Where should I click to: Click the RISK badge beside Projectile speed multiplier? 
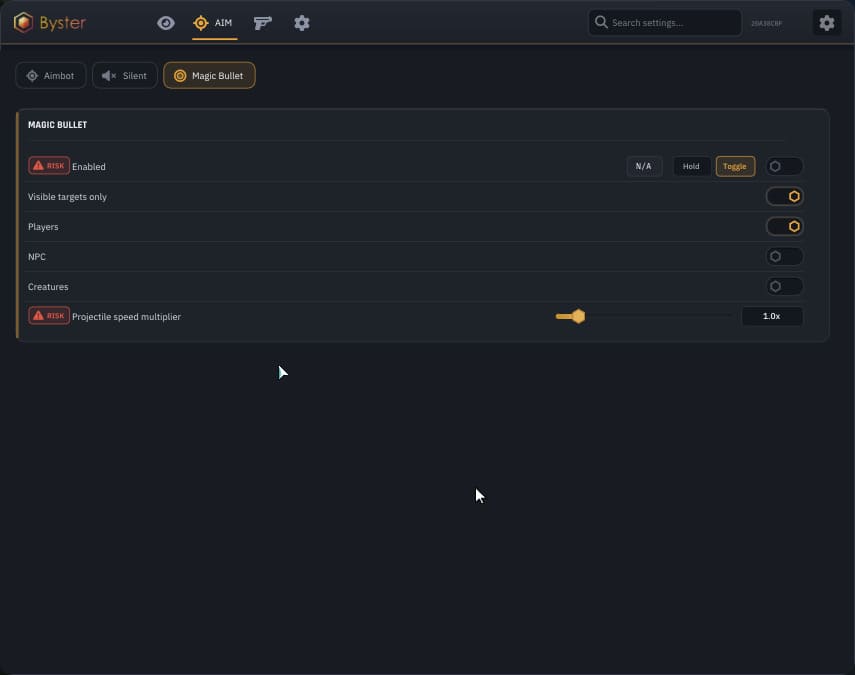(x=49, y=316)
